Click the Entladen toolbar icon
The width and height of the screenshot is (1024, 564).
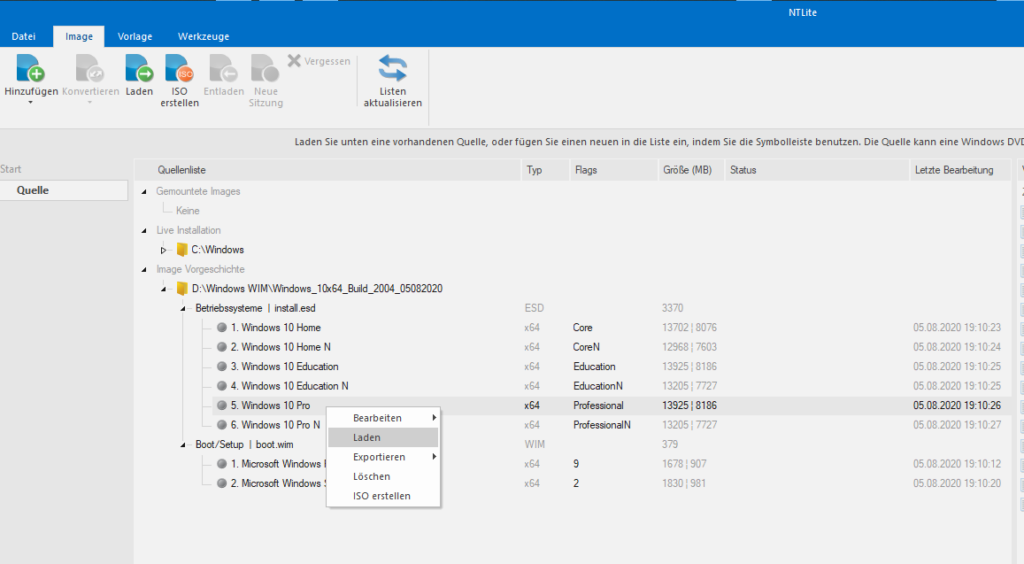[223, 68]
